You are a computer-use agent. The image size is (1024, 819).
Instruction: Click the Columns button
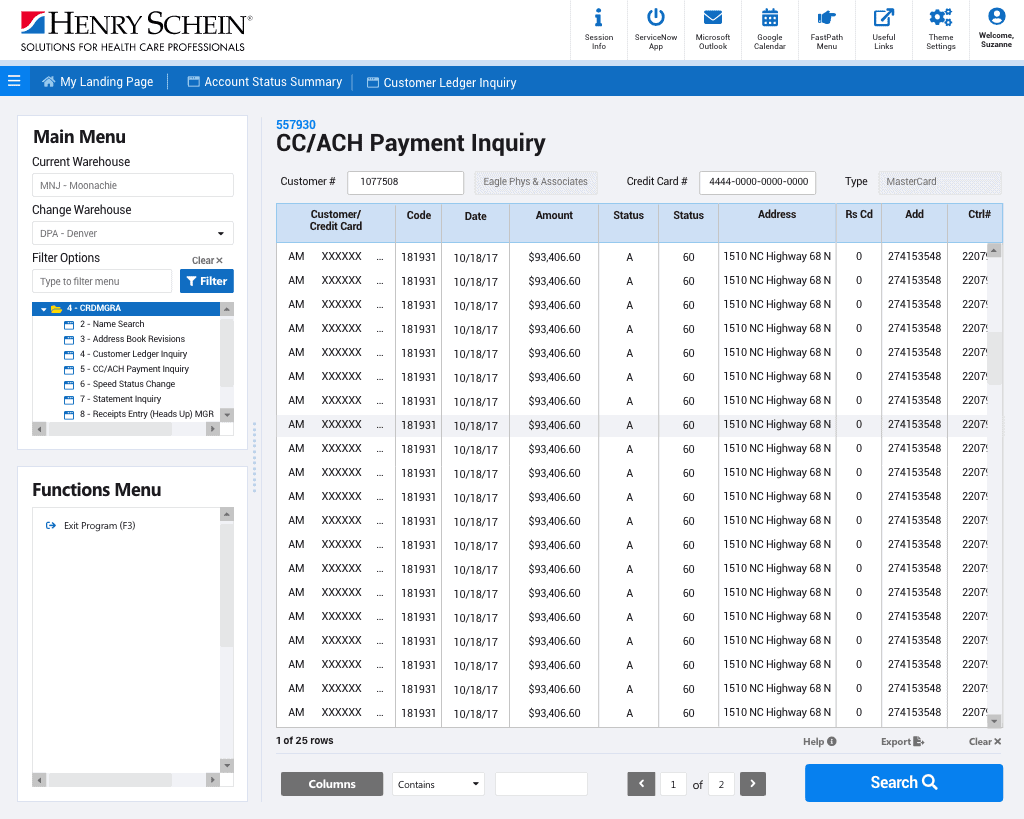332,784
